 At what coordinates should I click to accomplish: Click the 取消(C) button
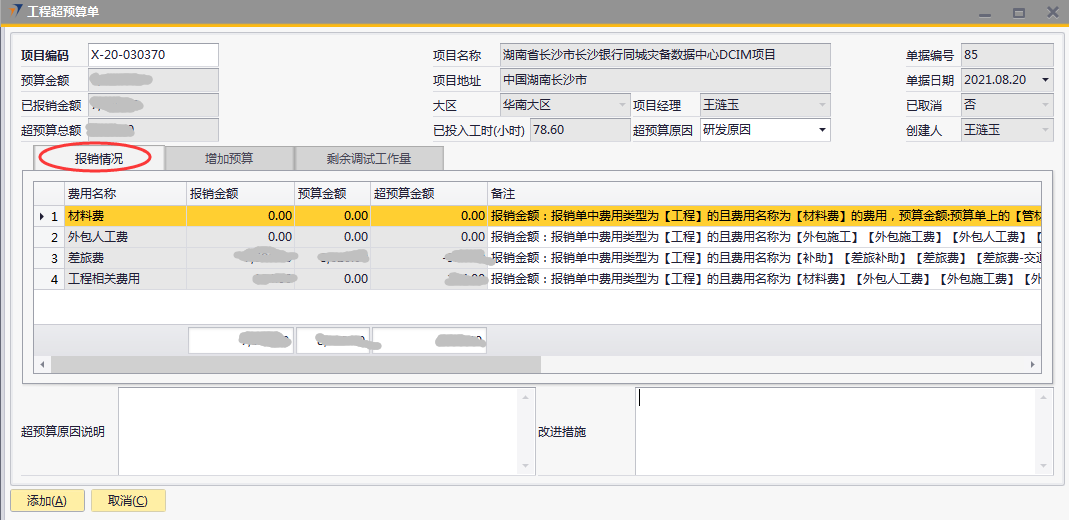point(128,501)
